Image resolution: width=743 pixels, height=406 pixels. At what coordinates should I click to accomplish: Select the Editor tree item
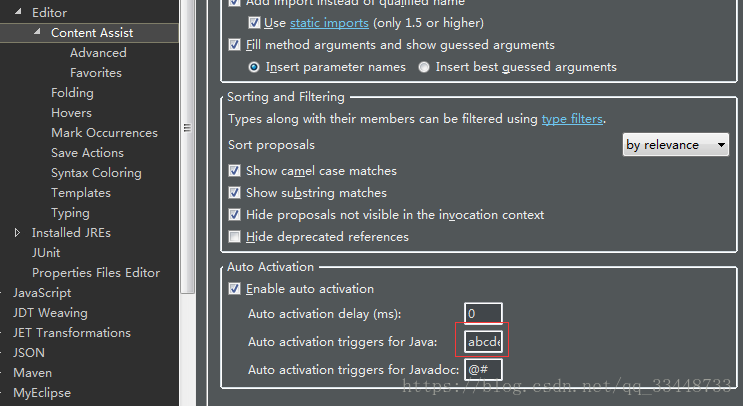point(49,13)
